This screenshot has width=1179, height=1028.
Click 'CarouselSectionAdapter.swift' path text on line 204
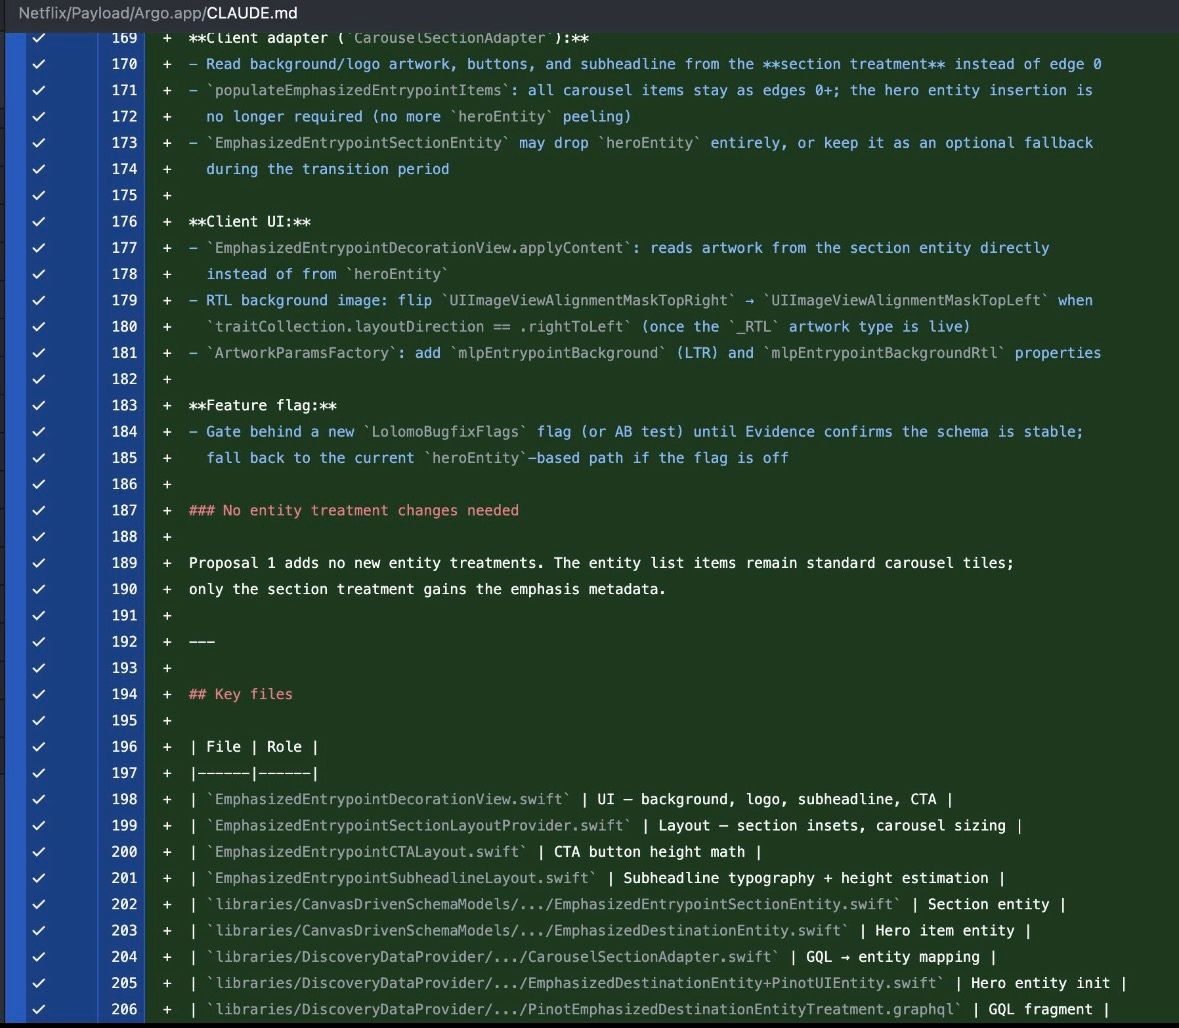coord(650,957)
